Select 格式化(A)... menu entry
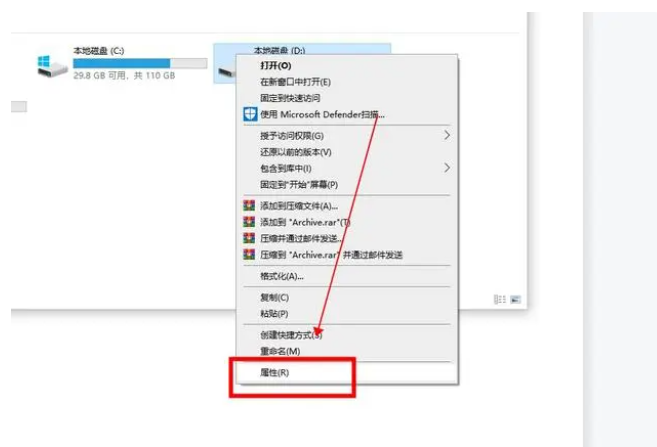The image size is (657, 447). click(282, 276)
